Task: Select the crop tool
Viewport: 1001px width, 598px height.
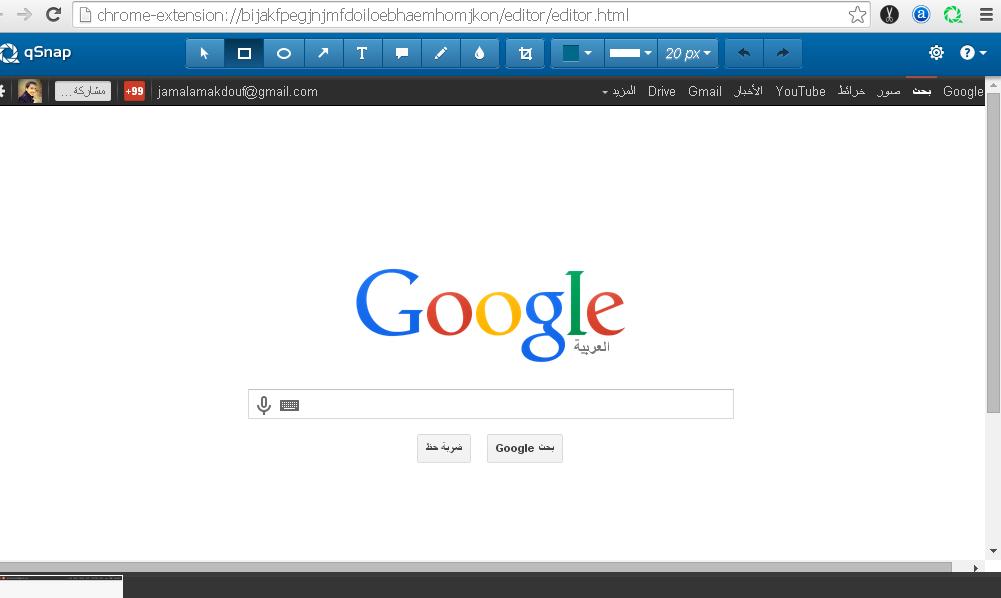Action: [525, 53]
